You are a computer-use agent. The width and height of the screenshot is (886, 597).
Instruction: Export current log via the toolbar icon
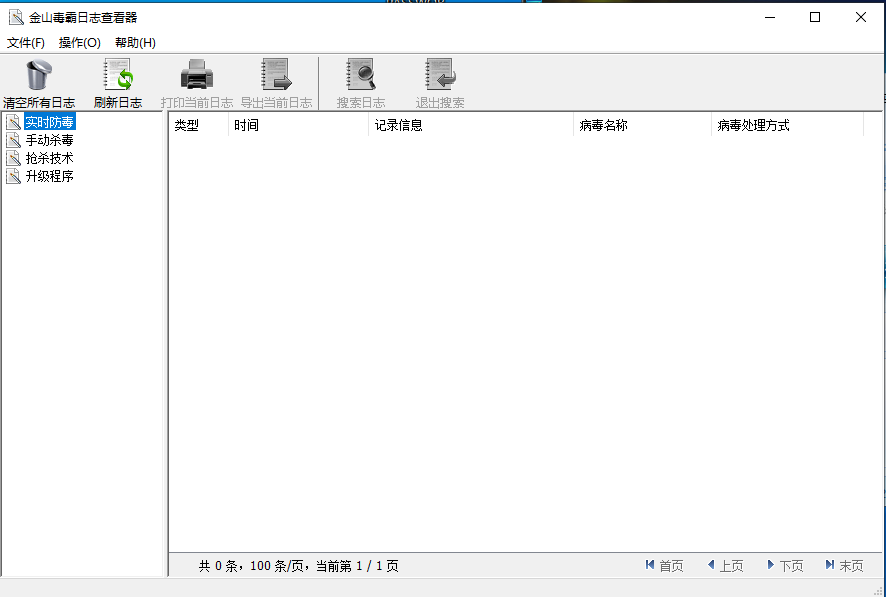276,76
